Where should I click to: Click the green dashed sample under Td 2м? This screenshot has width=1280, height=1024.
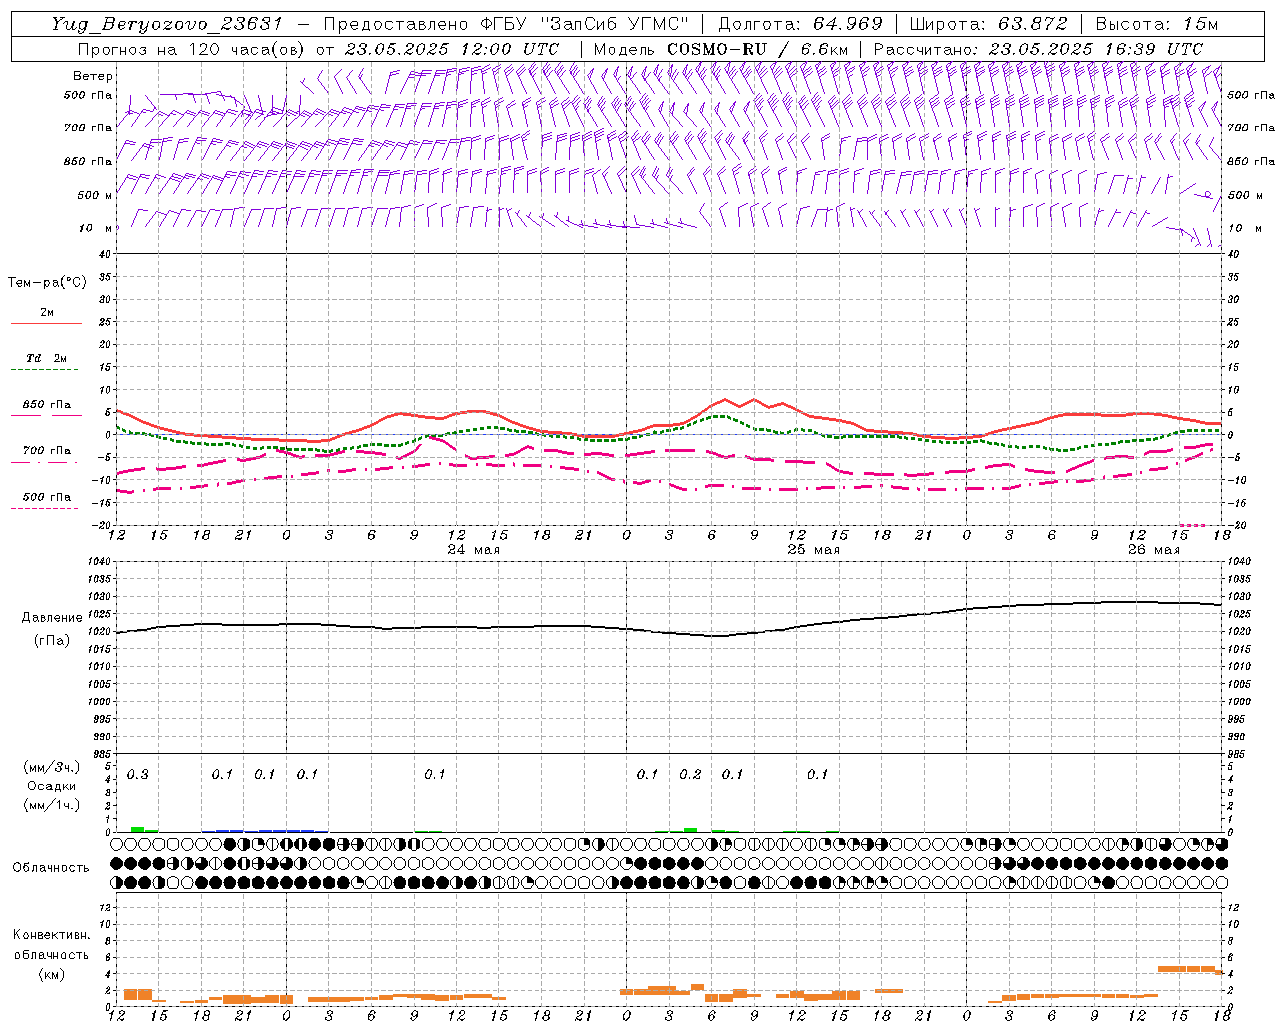pyautogui.click(x=44, y=370)
